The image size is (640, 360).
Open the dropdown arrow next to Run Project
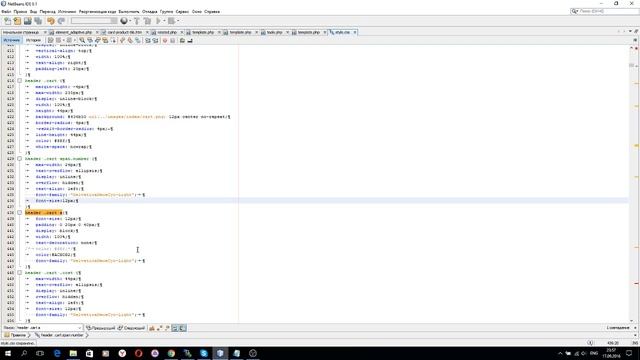164,21
